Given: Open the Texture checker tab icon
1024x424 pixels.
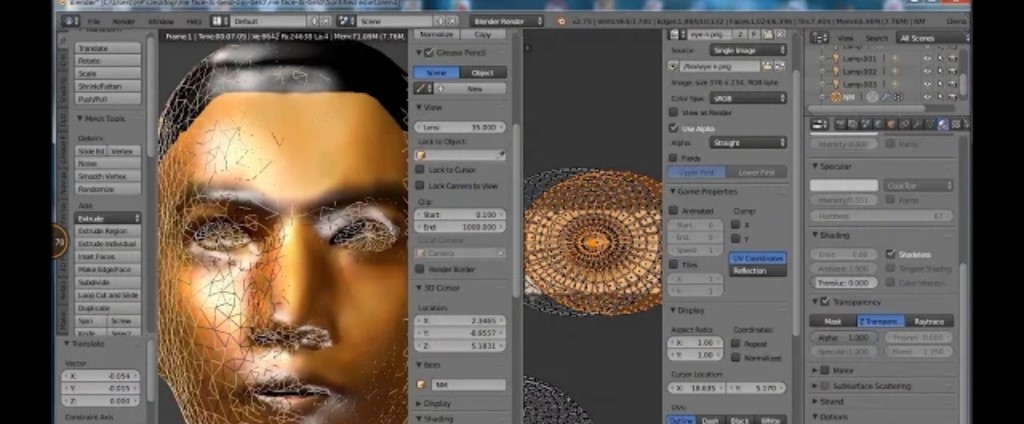Looking at the screenshot, I should click(x=956, y=124).
